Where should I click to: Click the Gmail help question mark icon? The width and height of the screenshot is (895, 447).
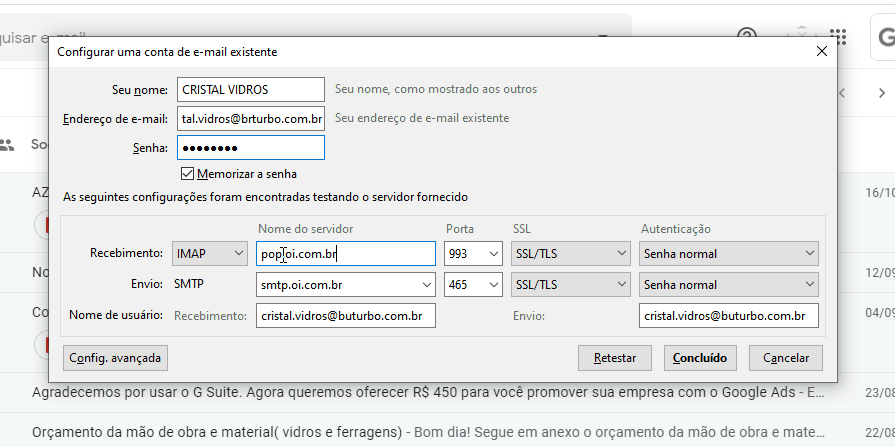coord(746,36)
